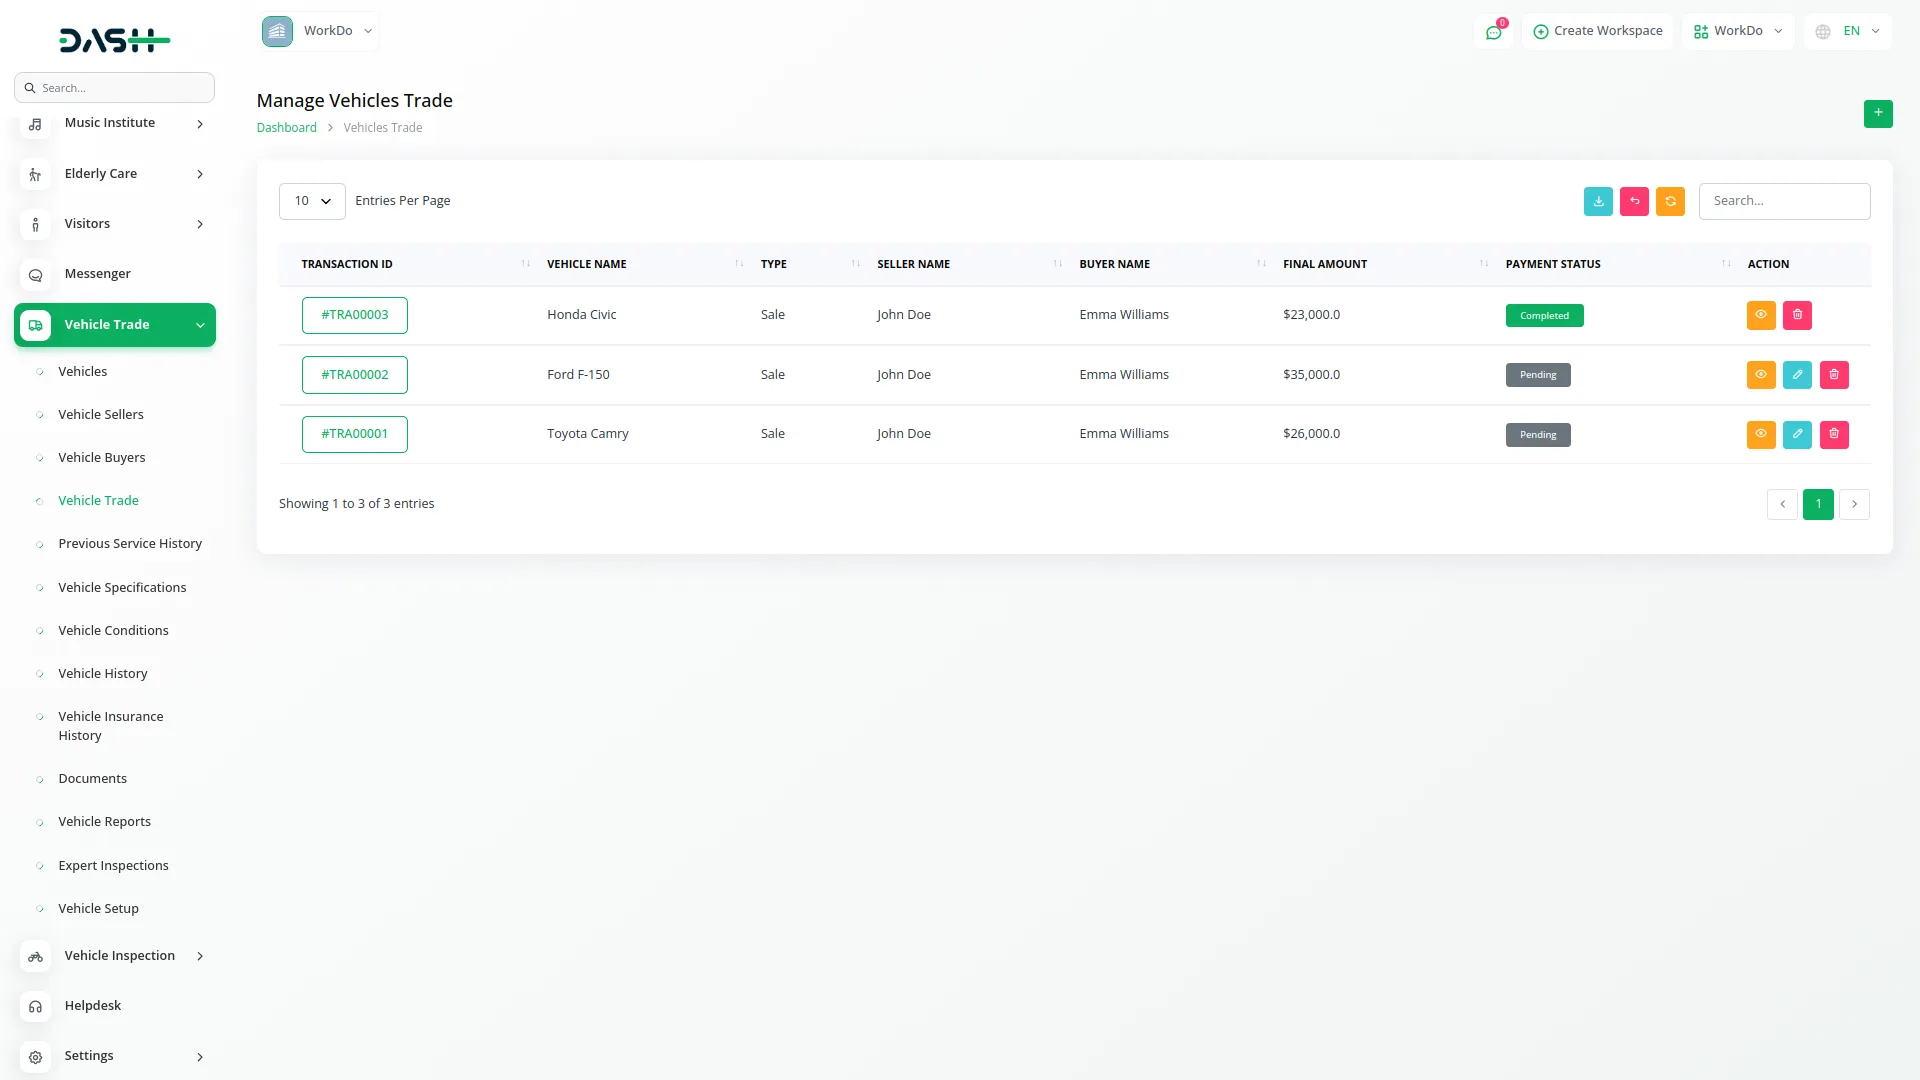
Task: Expand the EN language dropdown
Action: point(1849,31)
